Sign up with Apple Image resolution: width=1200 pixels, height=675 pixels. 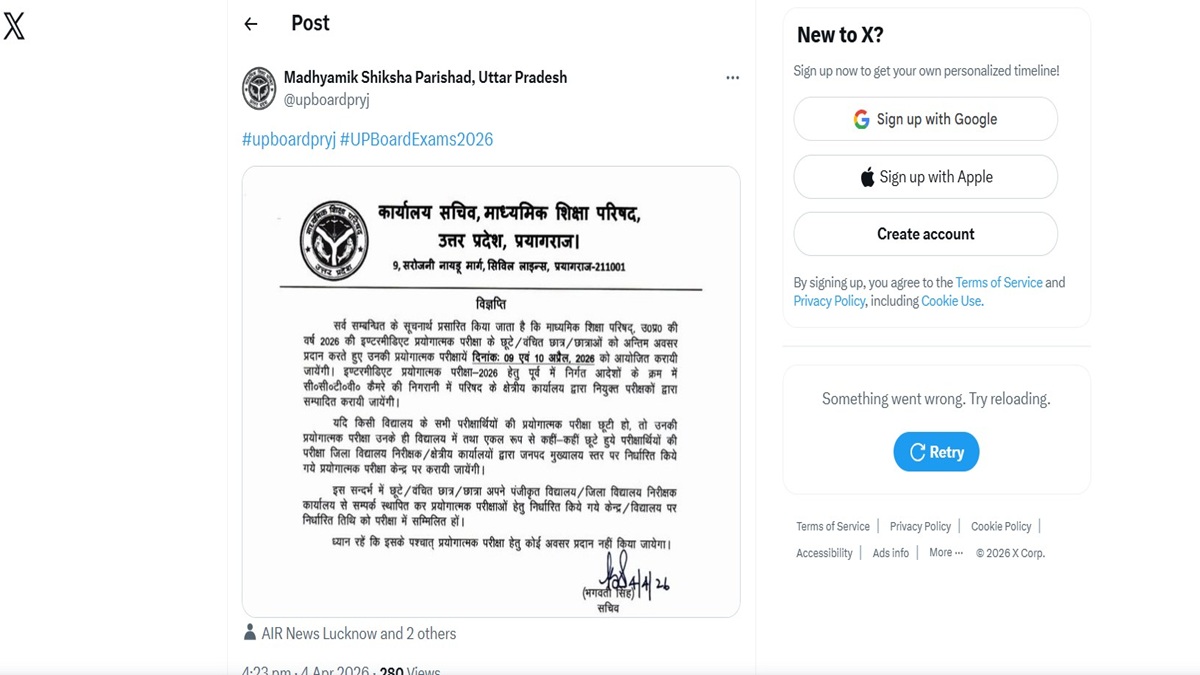pyautogui.click(x=925, y=177)
